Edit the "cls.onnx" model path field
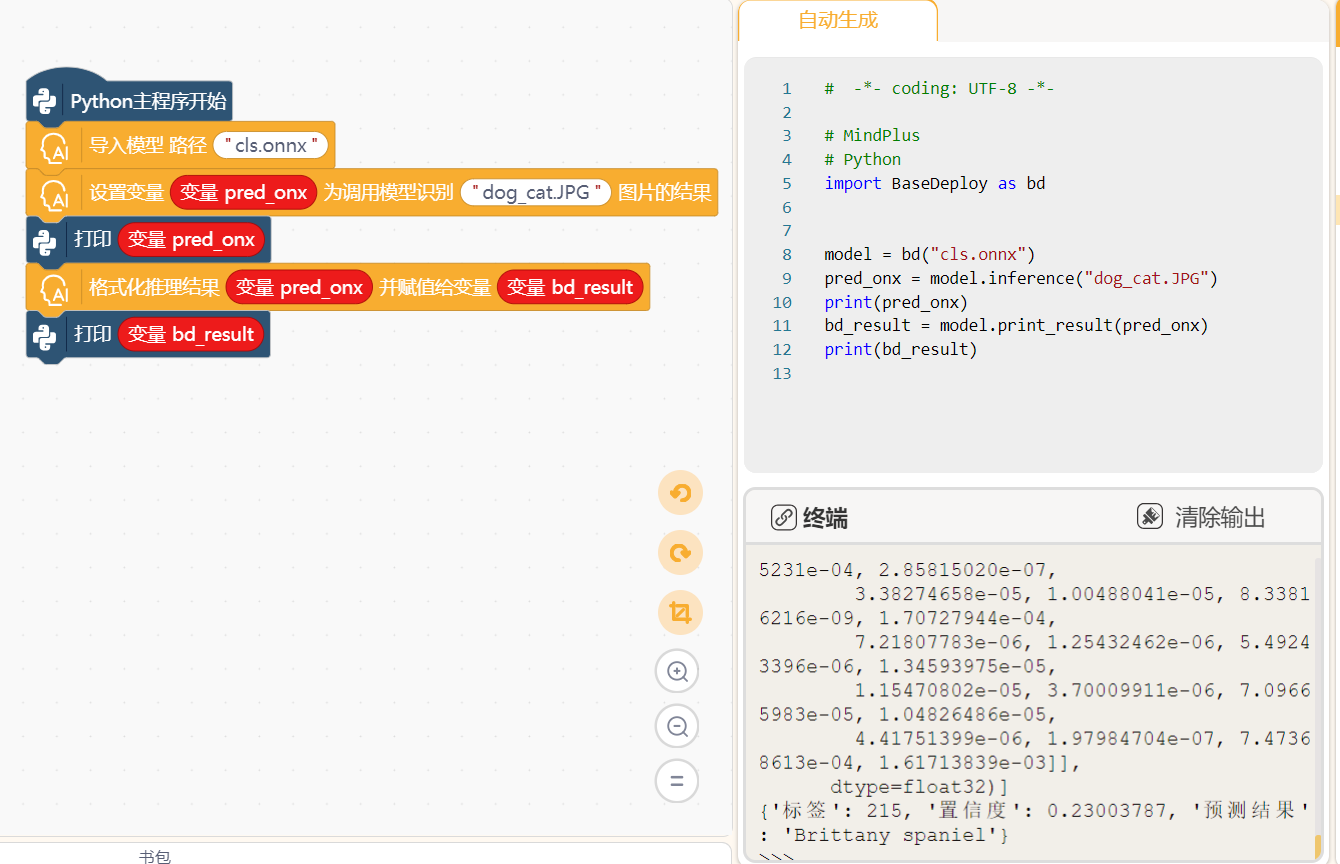This screenshot has width=1340, height=864. [271, 146]
